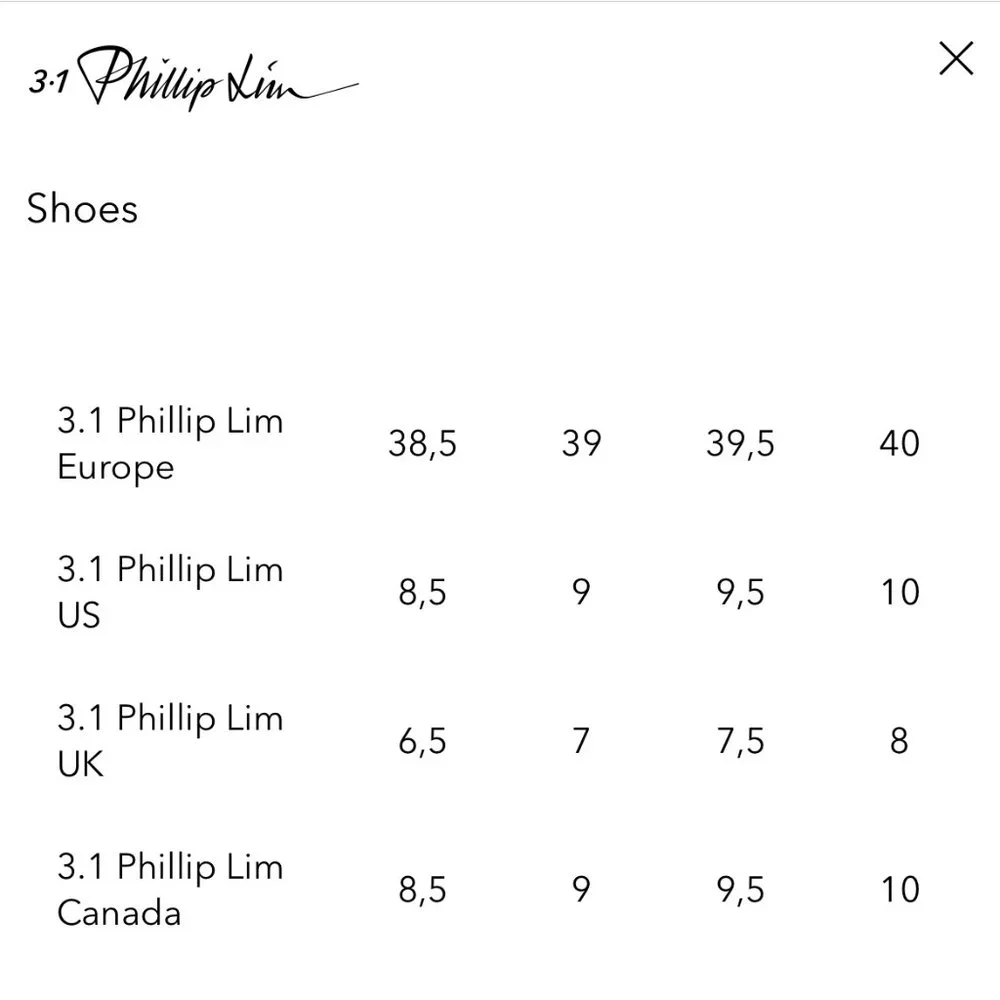Close the size chart overlay

pyautogui.click(x=957, y=58)
